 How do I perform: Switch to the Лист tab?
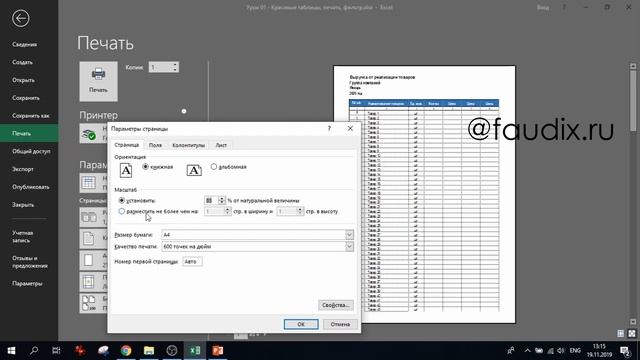tap(221, 145)
